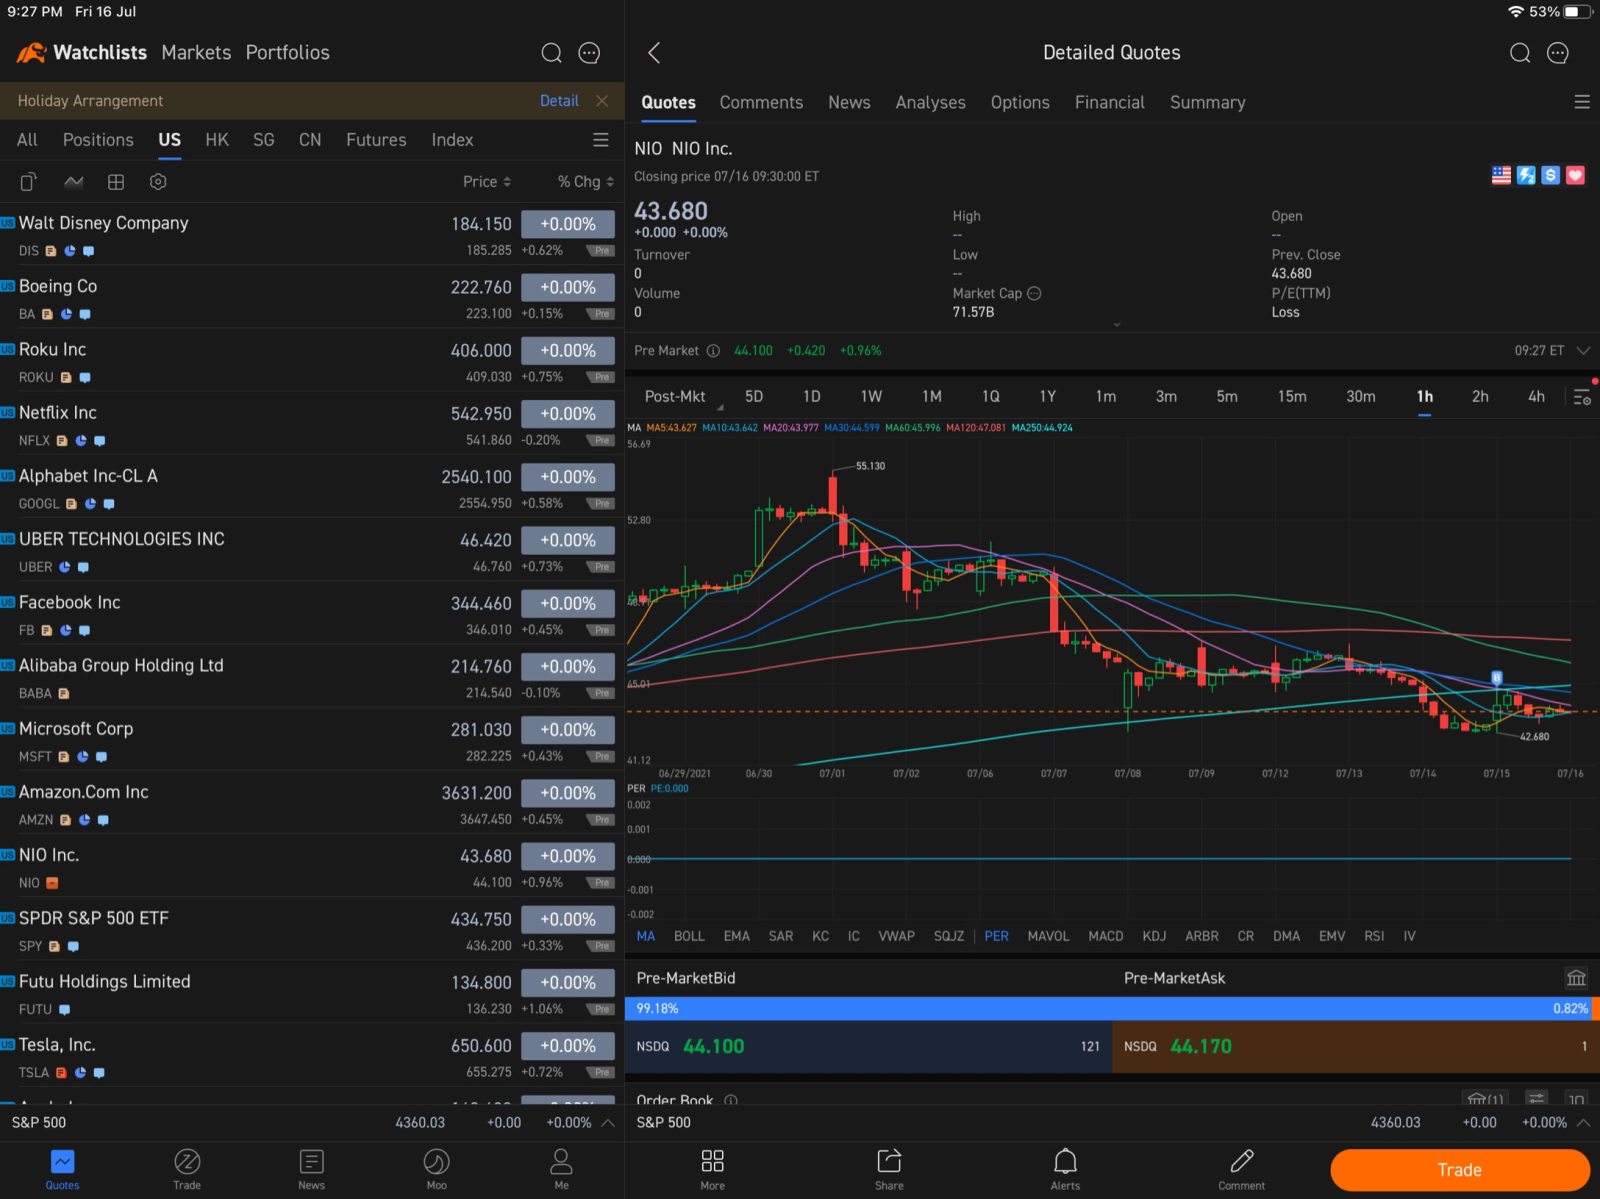This screenshot has width=1600, height=1199.
Task: Open Moo tab in bottom navigation
Action: pos(436,1169)
